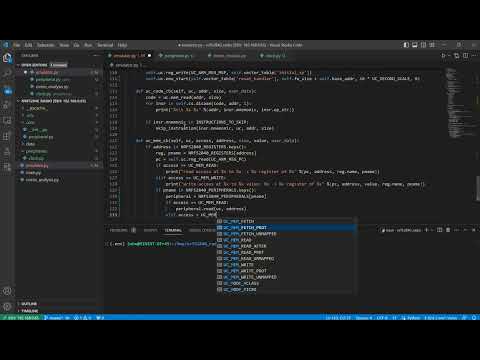This screenshot has width=480, height=360.
Task: Click the Python language mode in status bar
Action: tap(411, 318)
